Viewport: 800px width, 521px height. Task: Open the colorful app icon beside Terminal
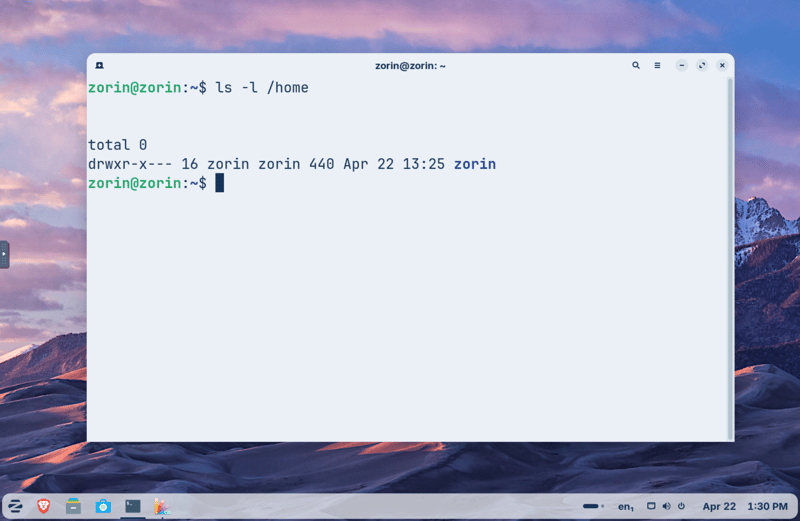[x=161, y=506]
